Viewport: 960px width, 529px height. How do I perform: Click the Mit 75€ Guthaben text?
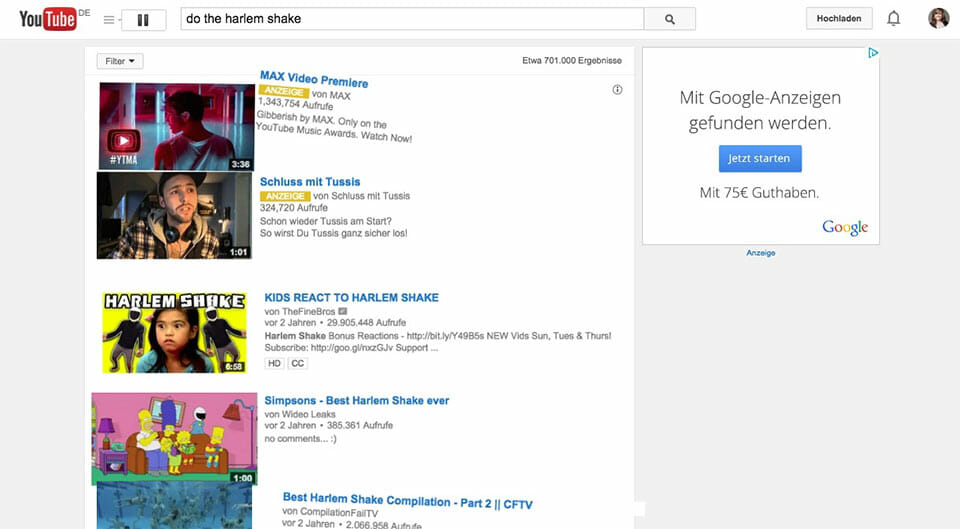coord(759,193)
